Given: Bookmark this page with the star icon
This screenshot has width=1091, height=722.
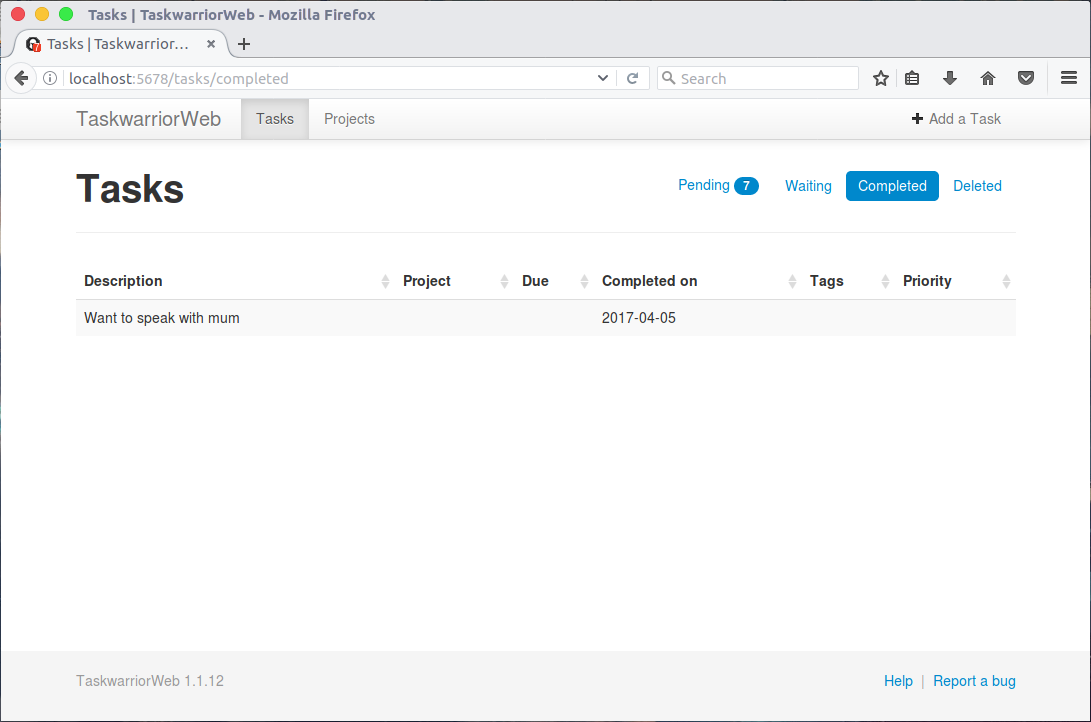Looking at the screenshot, I should 881,78.
